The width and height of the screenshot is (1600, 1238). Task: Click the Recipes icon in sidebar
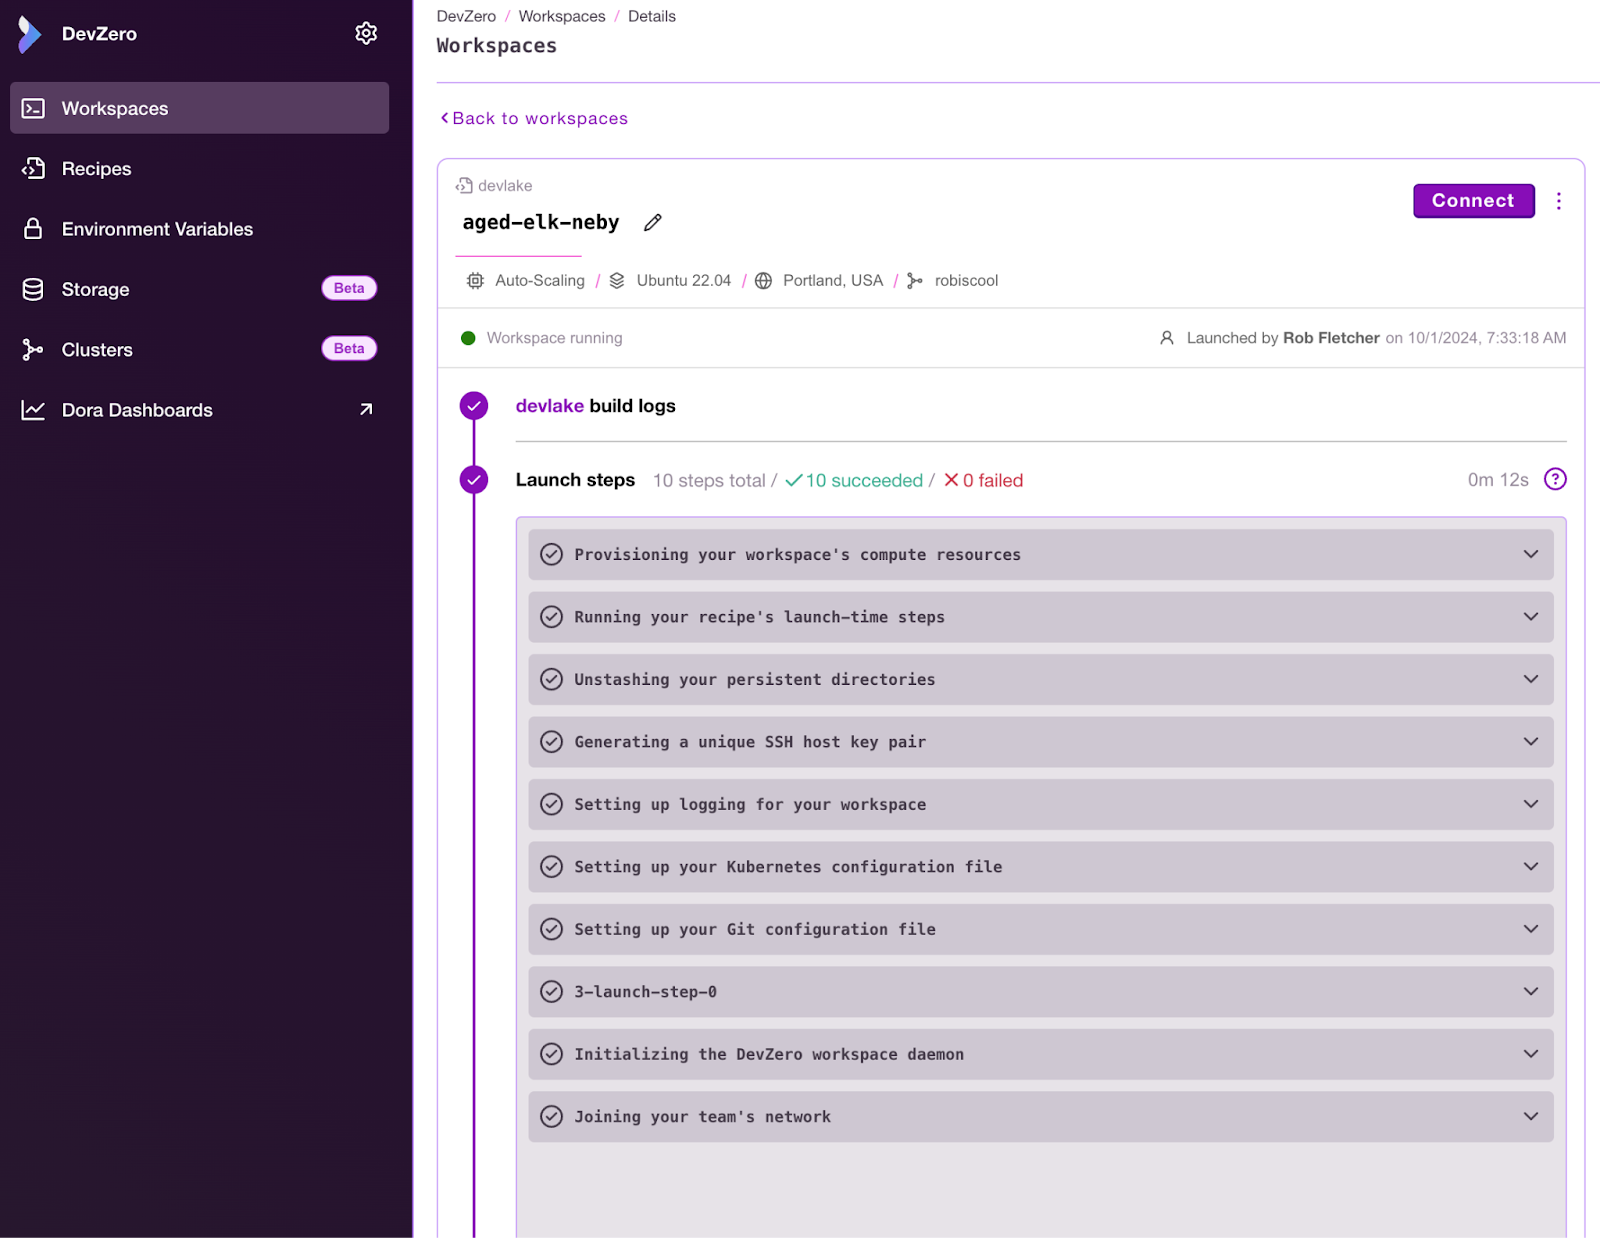pyautogui.click(x=33, y=168)
